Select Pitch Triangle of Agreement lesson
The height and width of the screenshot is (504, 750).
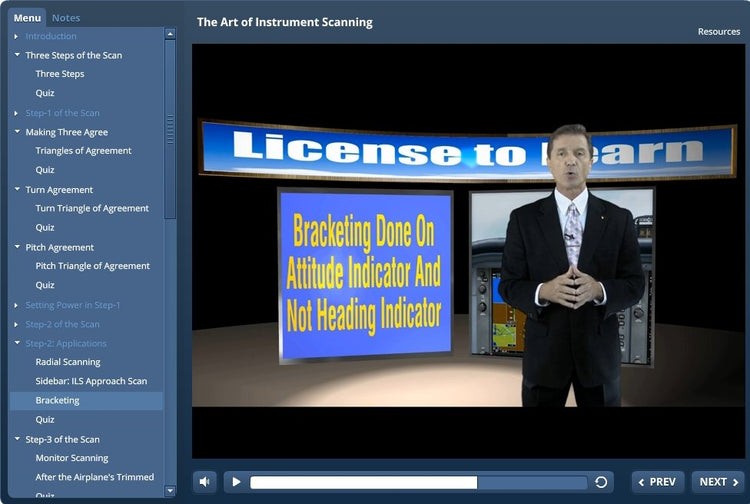click(x=92, y=266)
